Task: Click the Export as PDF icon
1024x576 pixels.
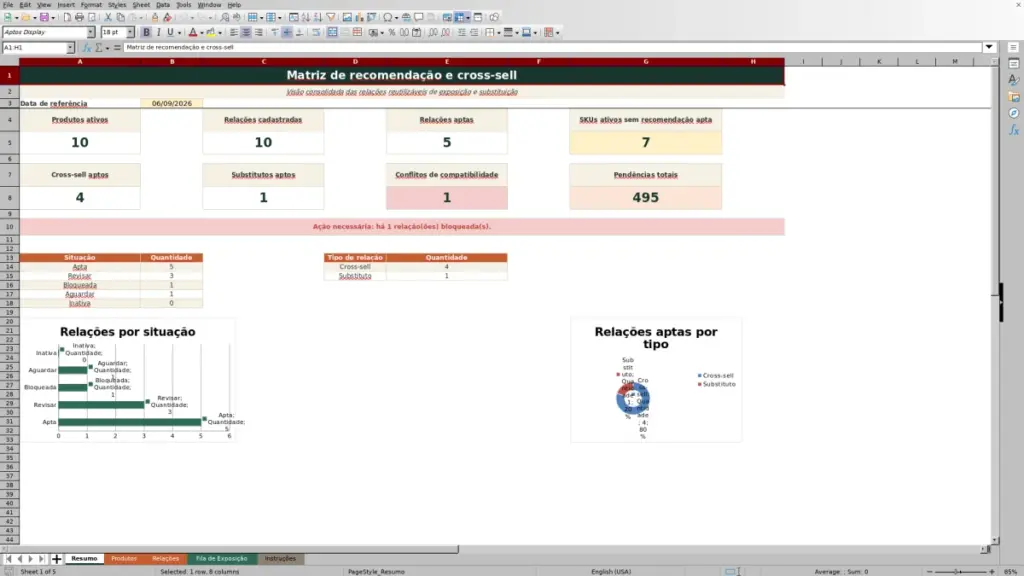Action: [67, 17]
